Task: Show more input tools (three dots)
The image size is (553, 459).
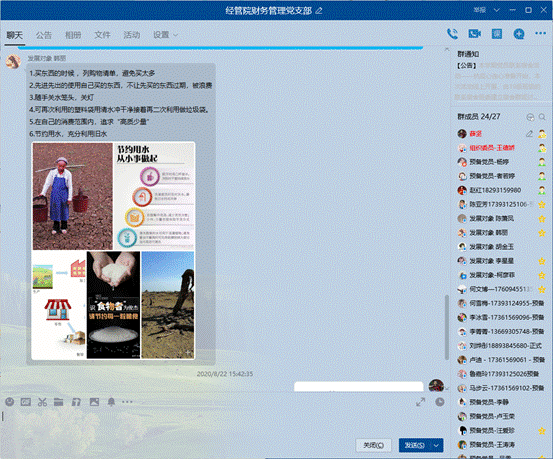Action: pyautogui.click(x=127, y=402)
